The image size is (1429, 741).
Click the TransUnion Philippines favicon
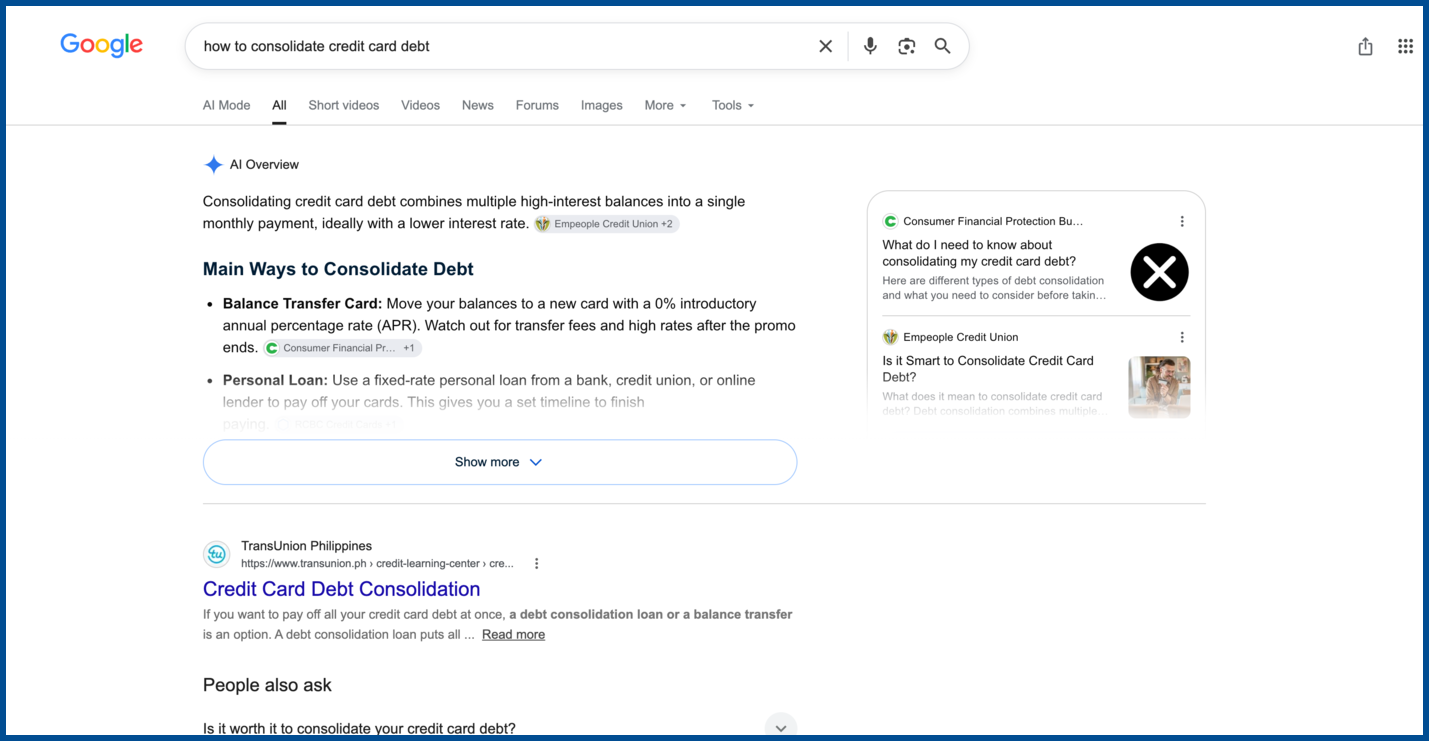tap(216, 554)
